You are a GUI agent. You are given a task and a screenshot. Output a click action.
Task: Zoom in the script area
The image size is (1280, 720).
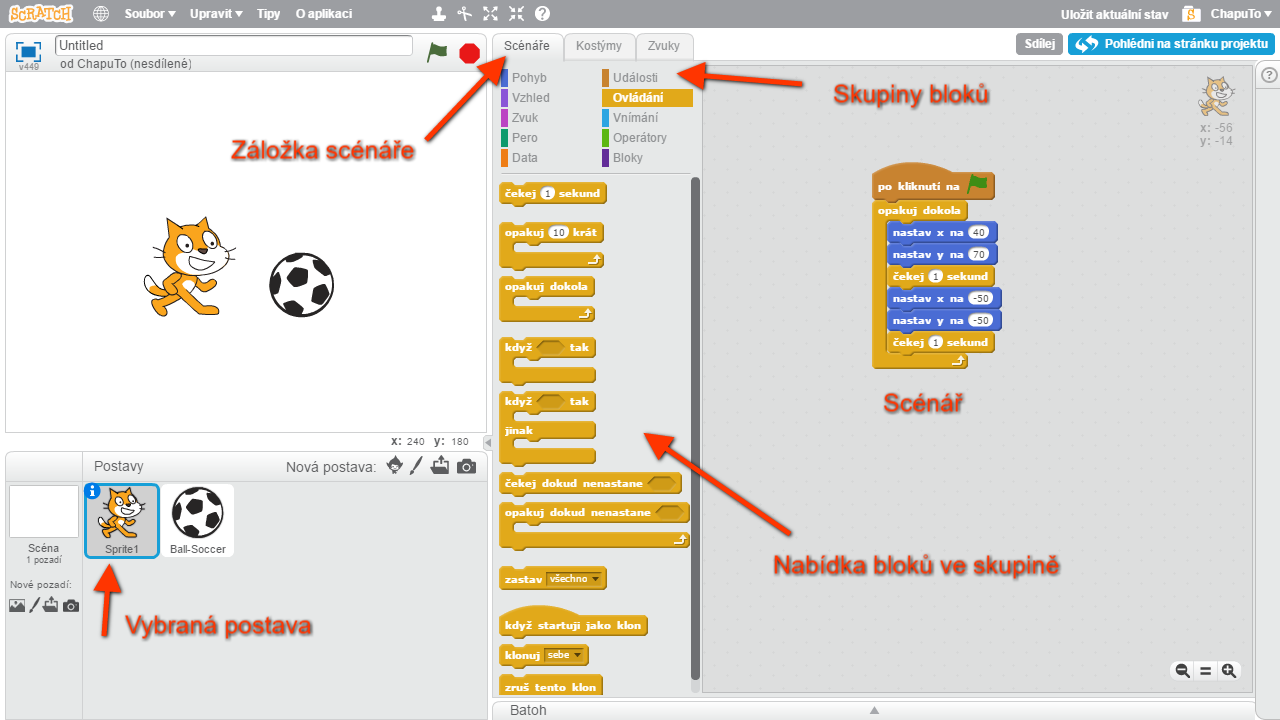click(1229, 671)
